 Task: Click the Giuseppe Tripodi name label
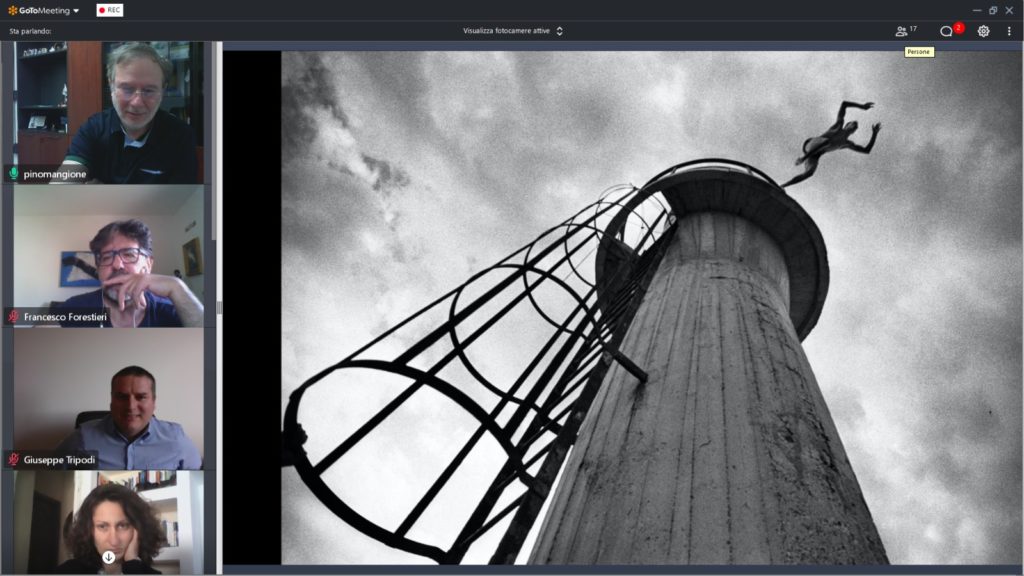click(59, 460)
